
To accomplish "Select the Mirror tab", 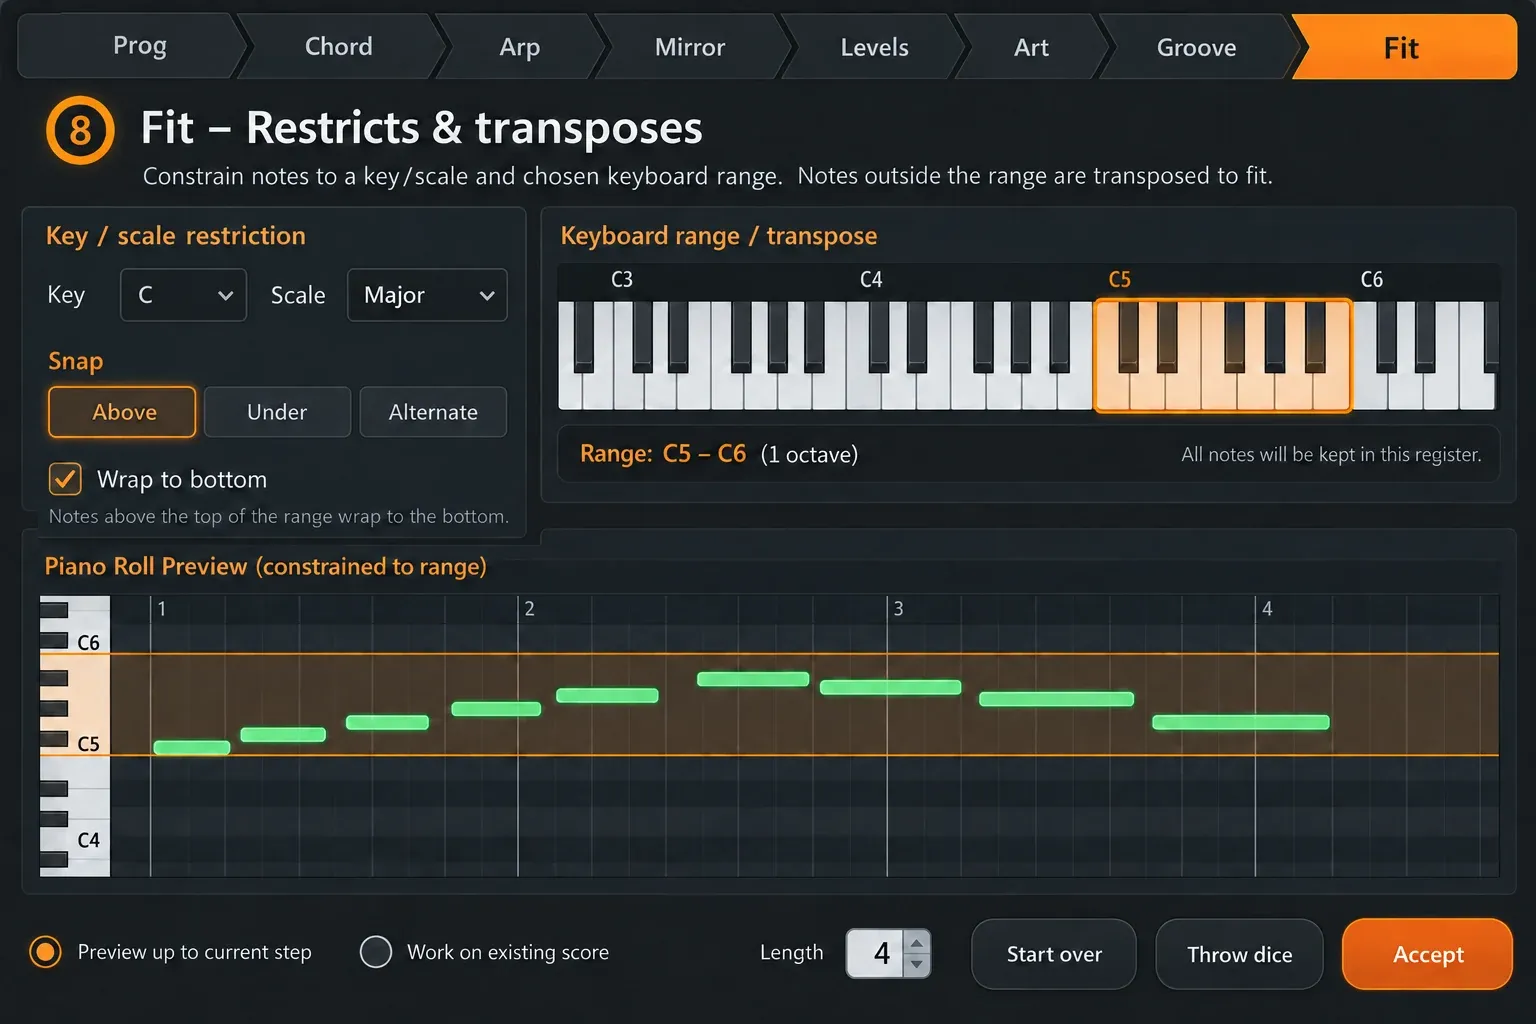I will tap(690, 46).
